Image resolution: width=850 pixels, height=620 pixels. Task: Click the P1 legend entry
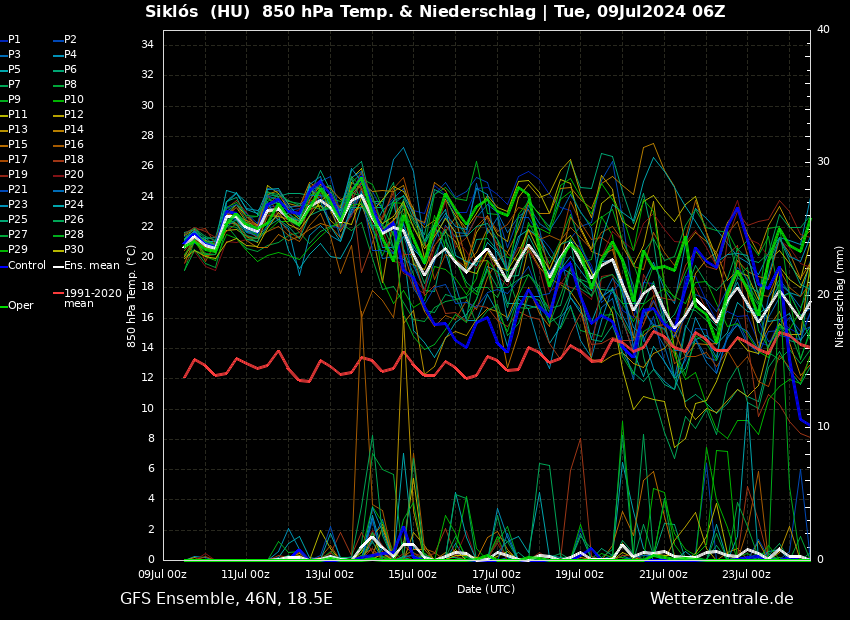pyautogui.click(x=14, y=40)
